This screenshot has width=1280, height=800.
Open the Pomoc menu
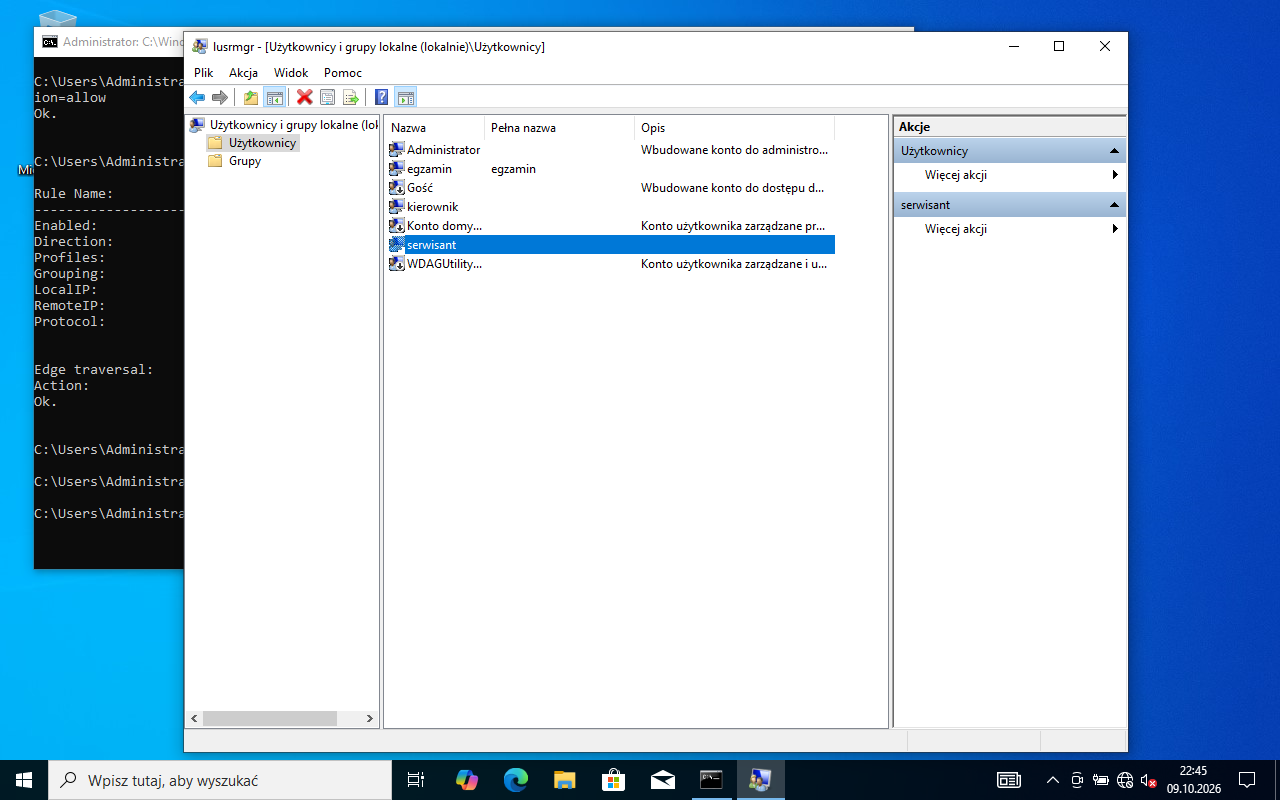click(x=343, y=73)
